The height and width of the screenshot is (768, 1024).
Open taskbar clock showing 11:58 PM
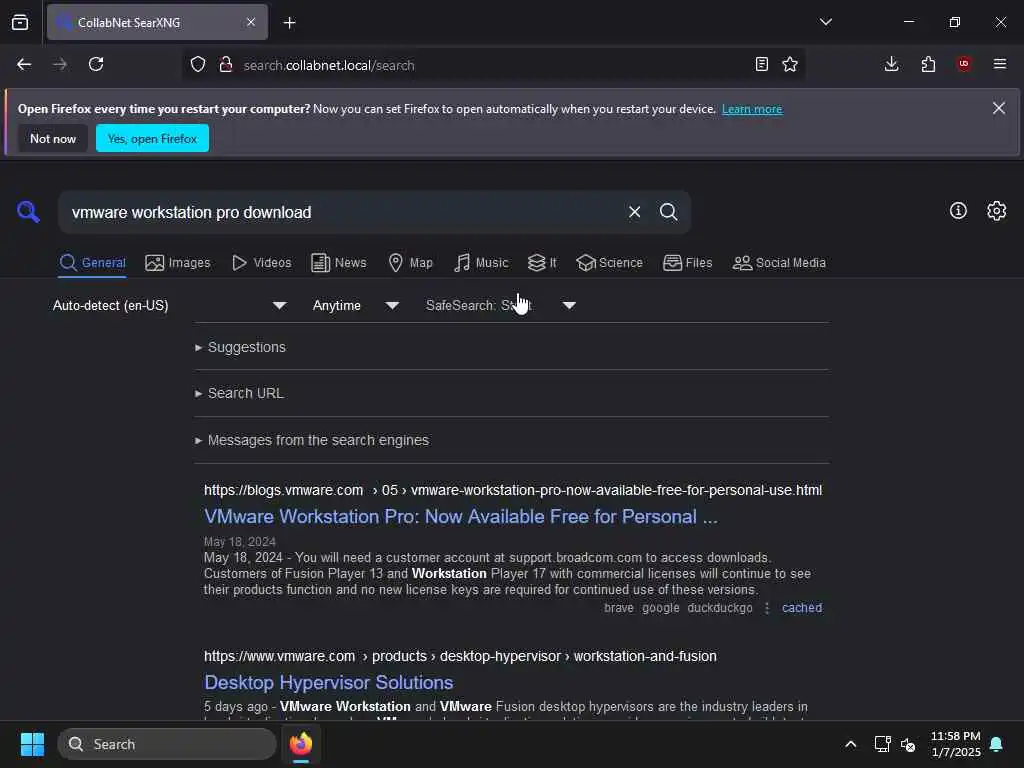955,744
